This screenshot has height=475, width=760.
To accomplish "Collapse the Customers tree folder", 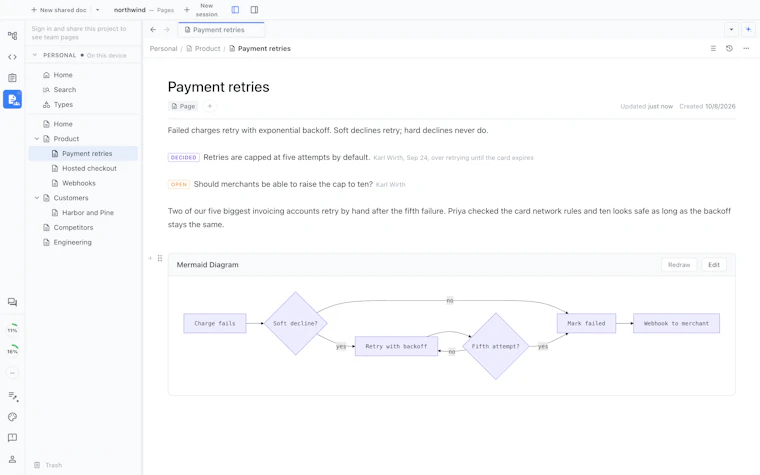I will pos(37,198).
